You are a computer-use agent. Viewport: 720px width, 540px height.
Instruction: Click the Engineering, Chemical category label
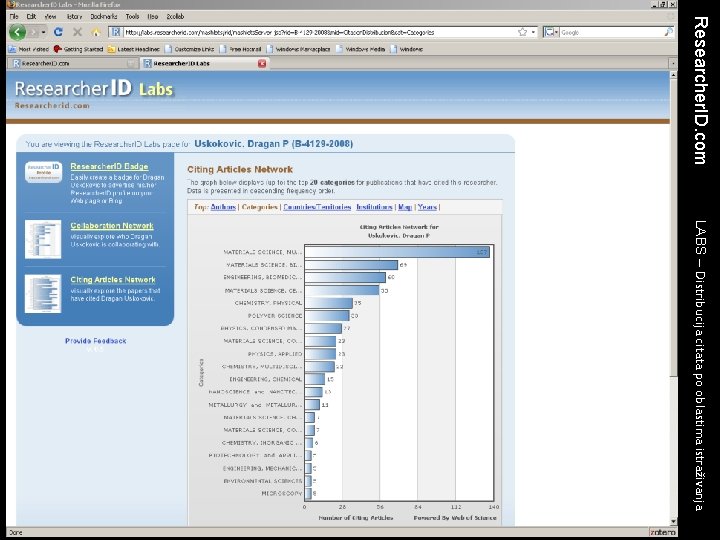266,379
